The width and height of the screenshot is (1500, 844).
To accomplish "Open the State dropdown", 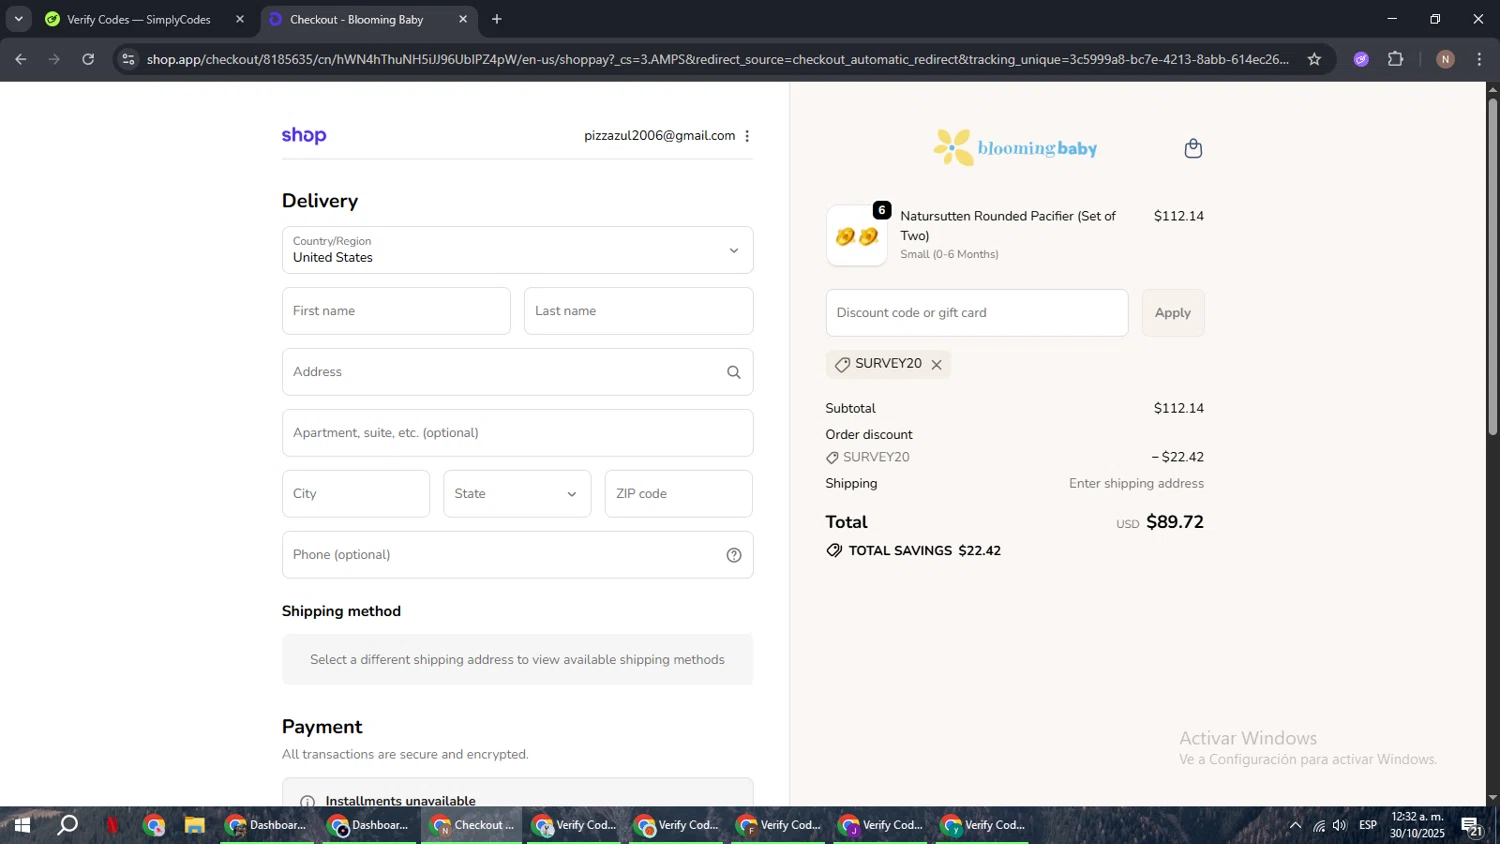I will 517,494.
